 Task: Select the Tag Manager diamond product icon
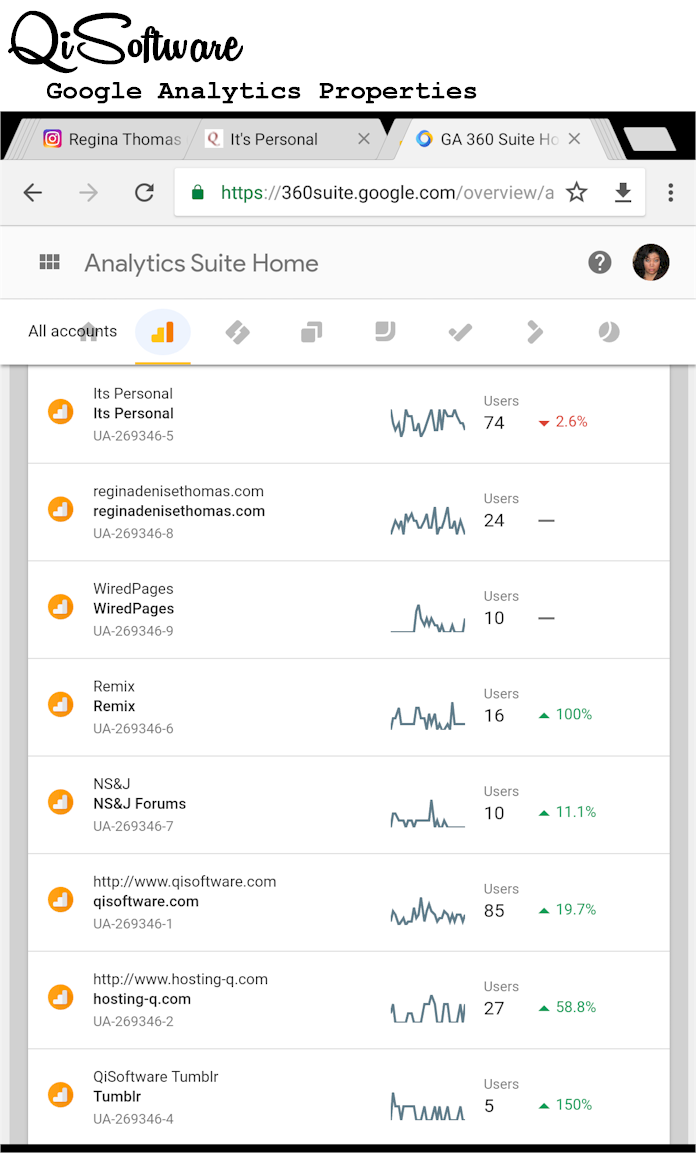click(x=237, y=332)
